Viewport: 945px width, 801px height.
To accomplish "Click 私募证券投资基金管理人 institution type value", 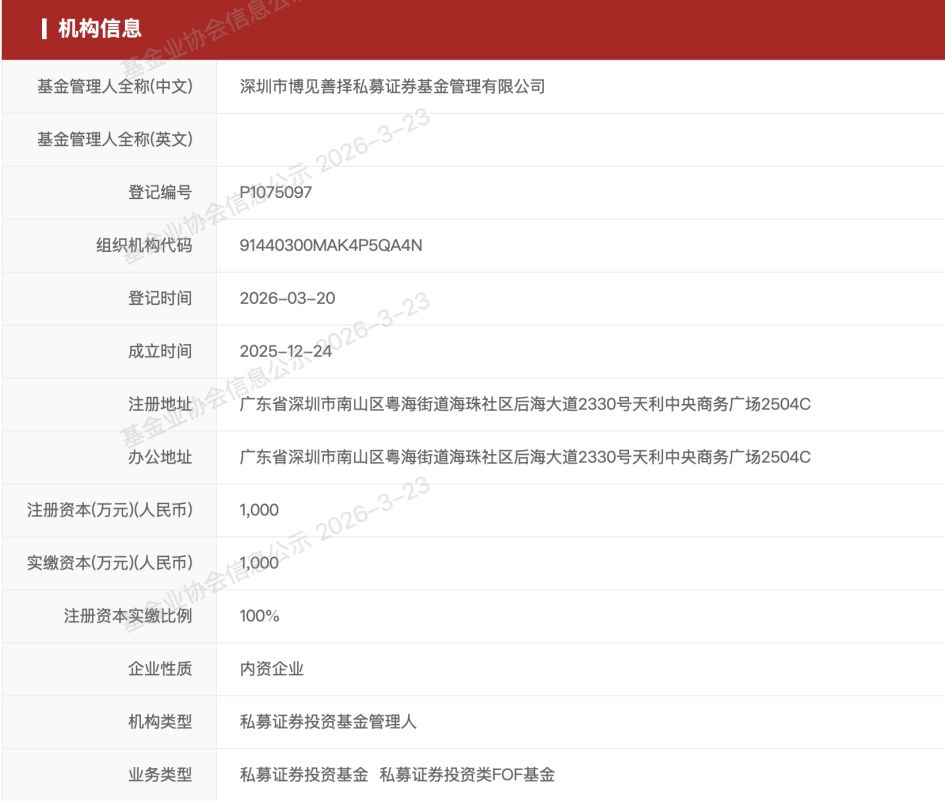I will pos(328,723).
